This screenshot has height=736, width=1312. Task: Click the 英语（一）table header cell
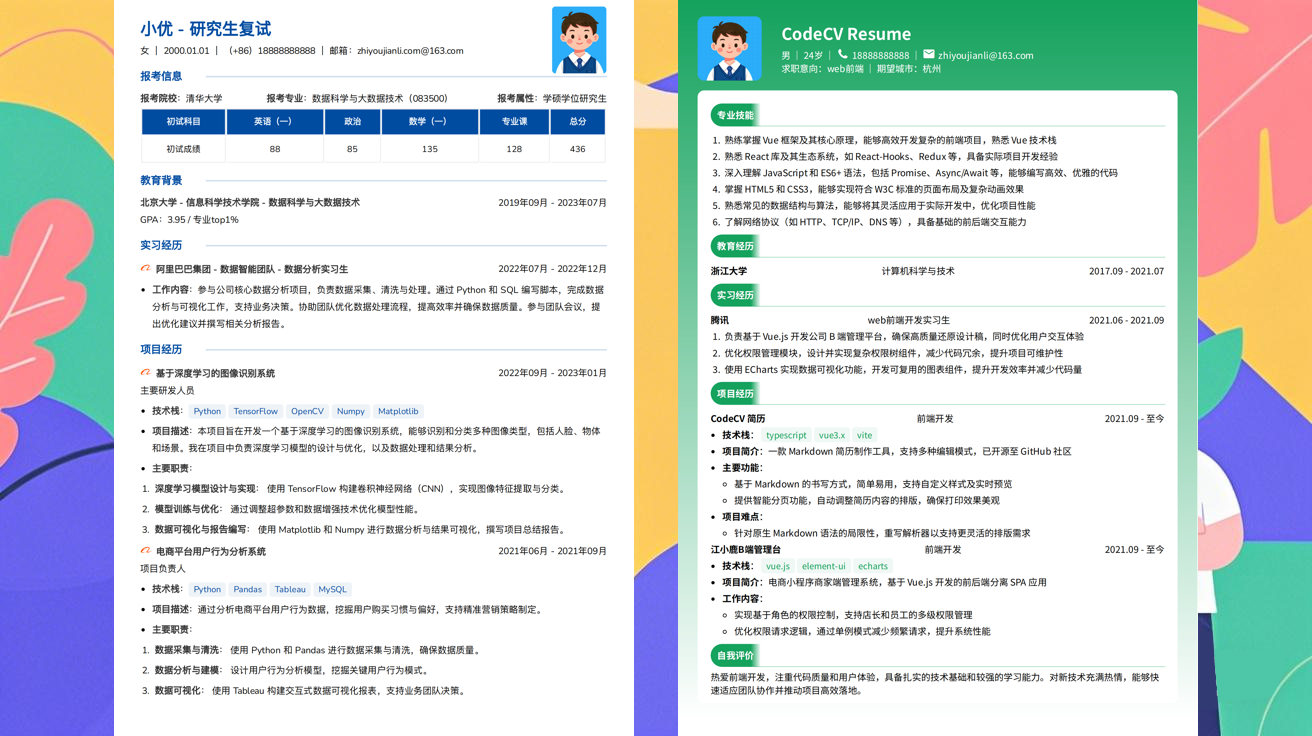coord(274,121)
